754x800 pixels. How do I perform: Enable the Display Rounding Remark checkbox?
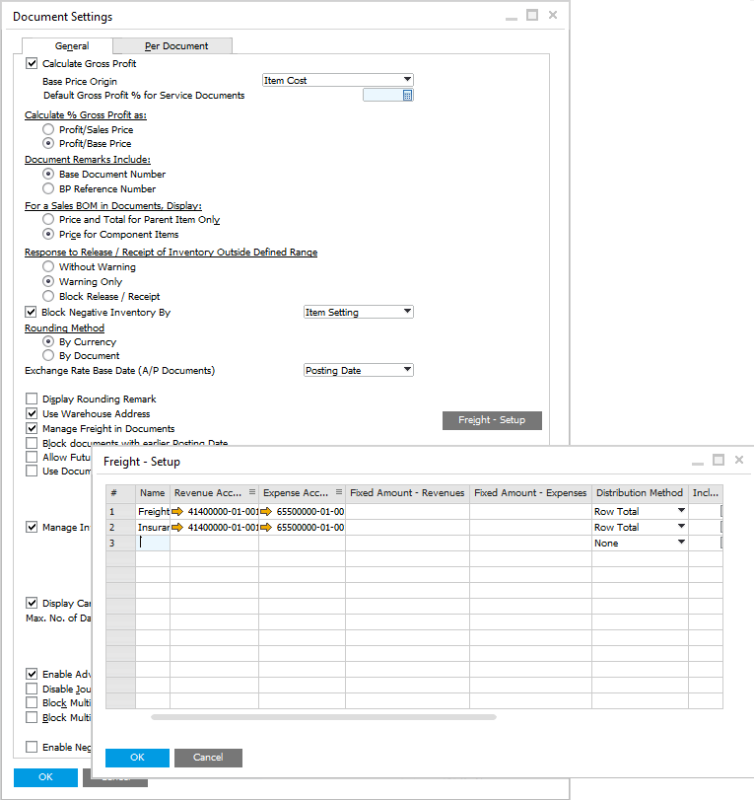[31, 399]
